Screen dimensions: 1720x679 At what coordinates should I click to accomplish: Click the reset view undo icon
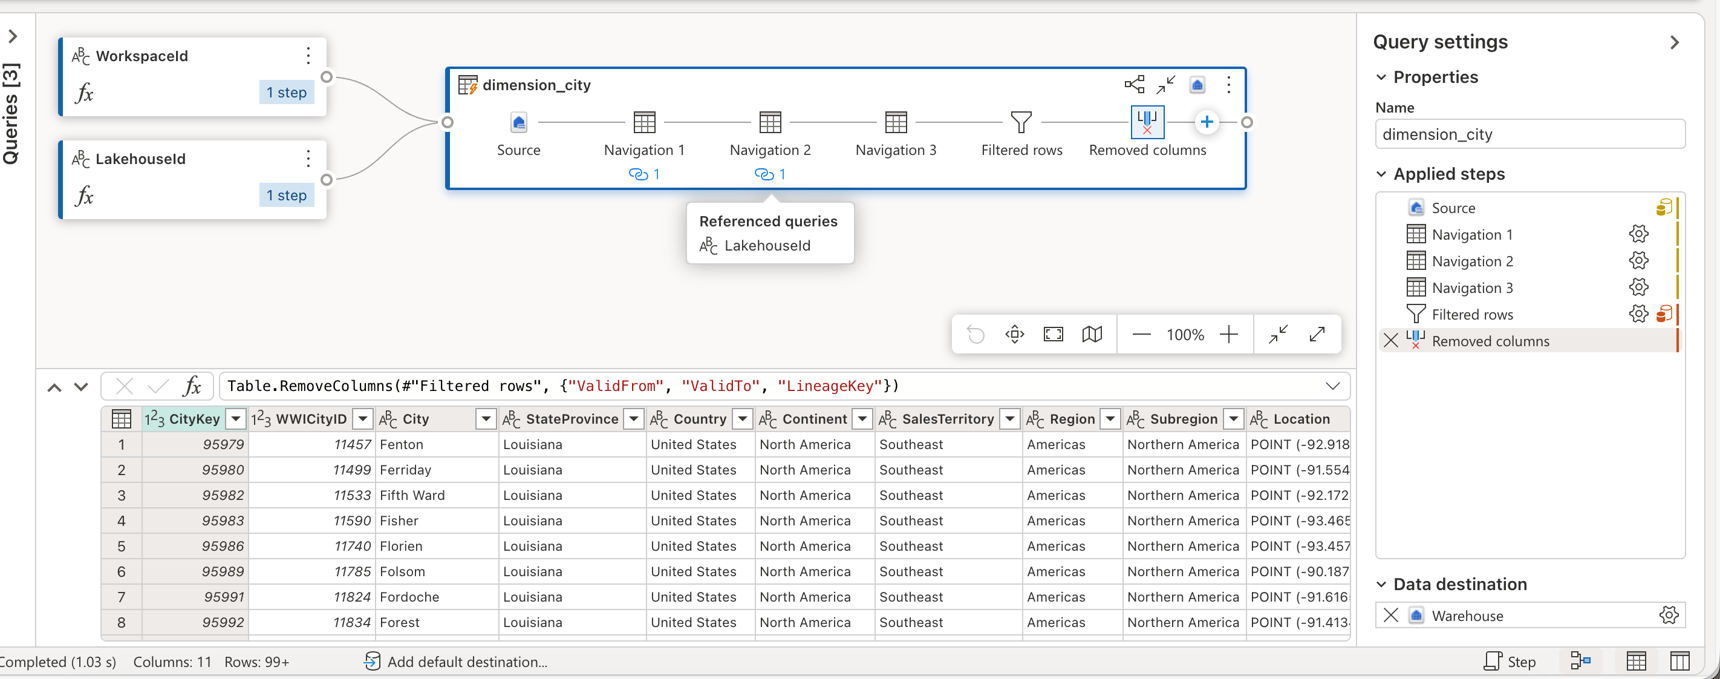click(976, 334)
